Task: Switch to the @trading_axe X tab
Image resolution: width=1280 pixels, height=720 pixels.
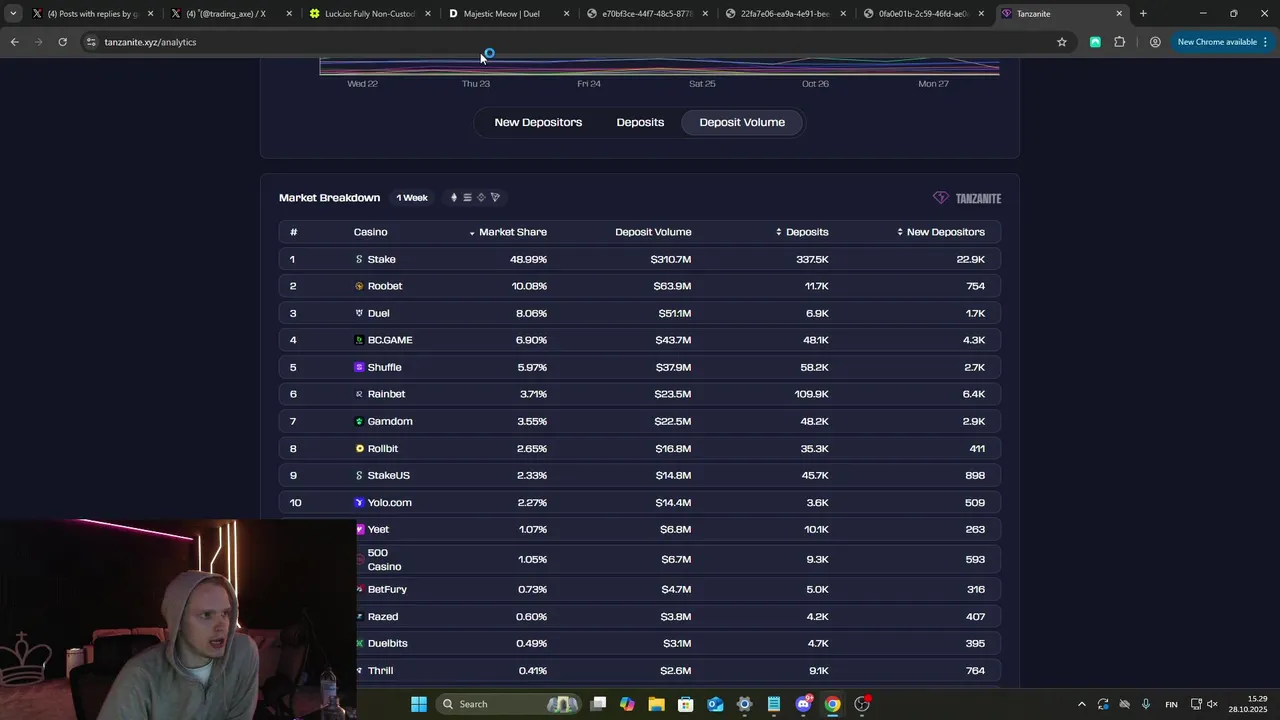Action: coord(230,14)
